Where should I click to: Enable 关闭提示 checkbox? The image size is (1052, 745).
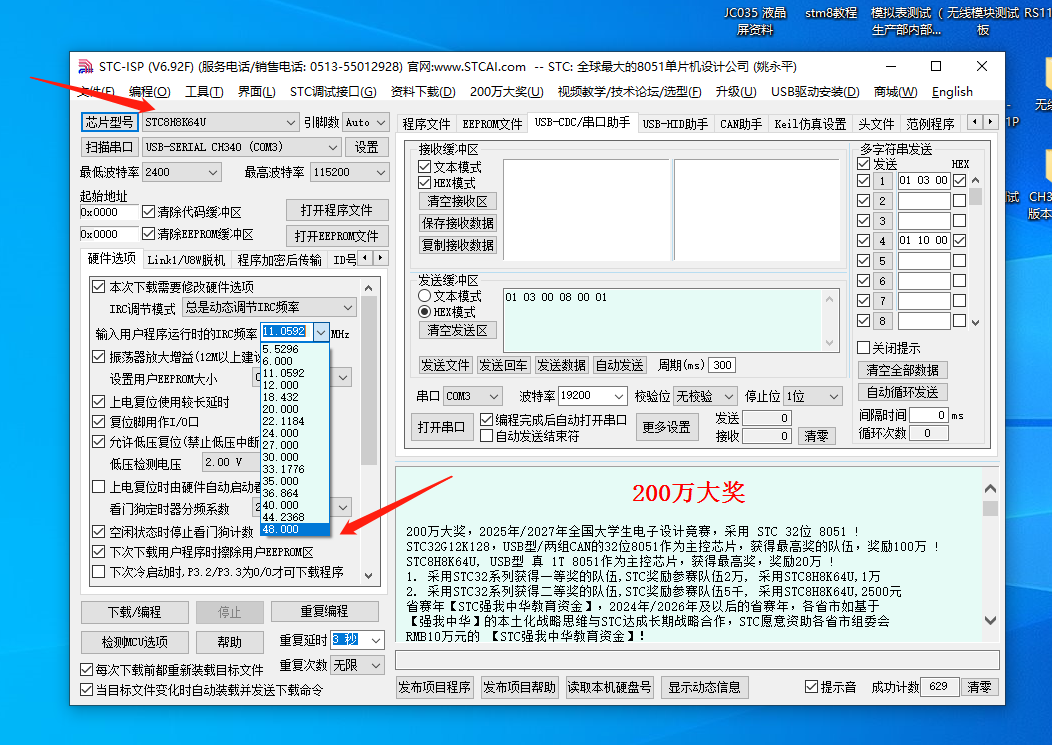(863, 348)
